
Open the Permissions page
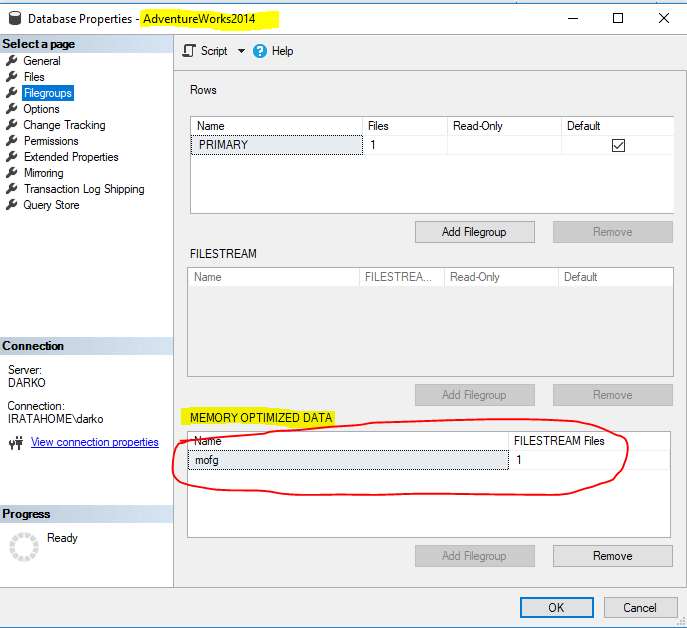pos(51,141)
